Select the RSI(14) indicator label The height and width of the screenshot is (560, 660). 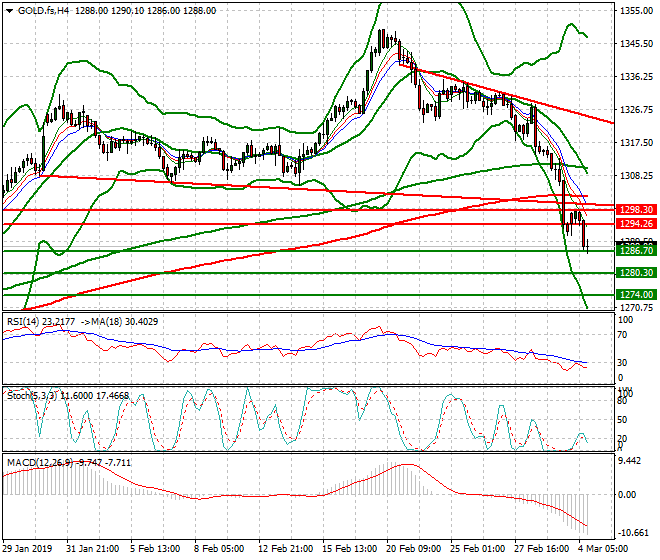point(24,322)
